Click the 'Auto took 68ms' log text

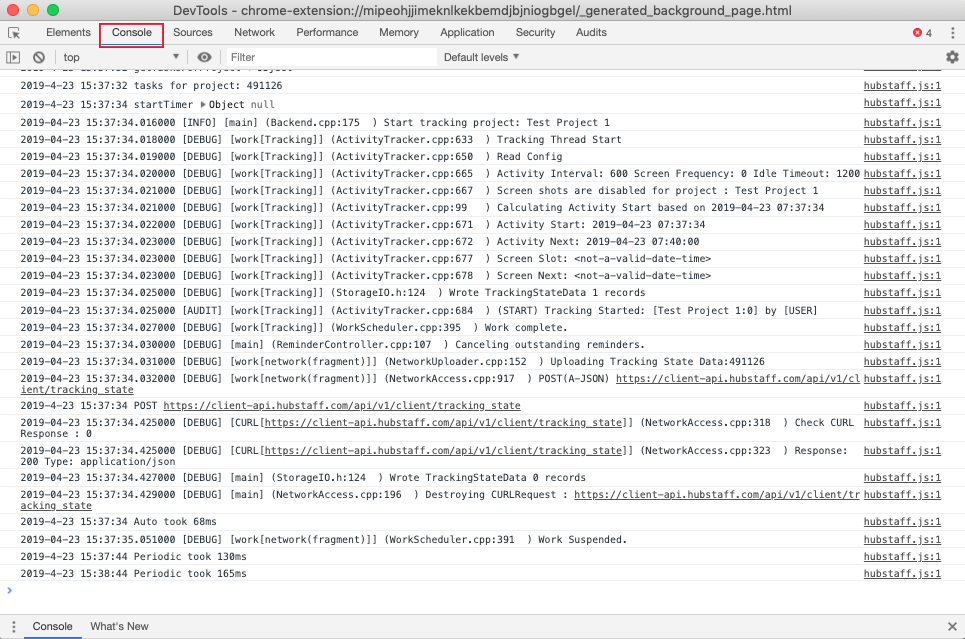pos(175,522)
